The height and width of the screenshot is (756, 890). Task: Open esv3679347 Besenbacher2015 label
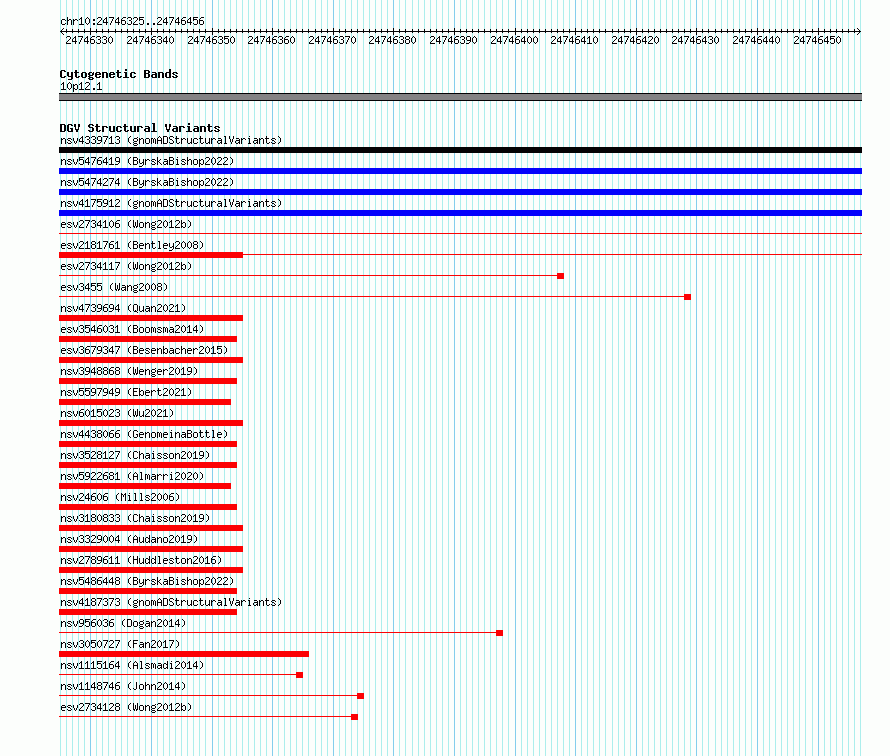(x=144, y=350)
